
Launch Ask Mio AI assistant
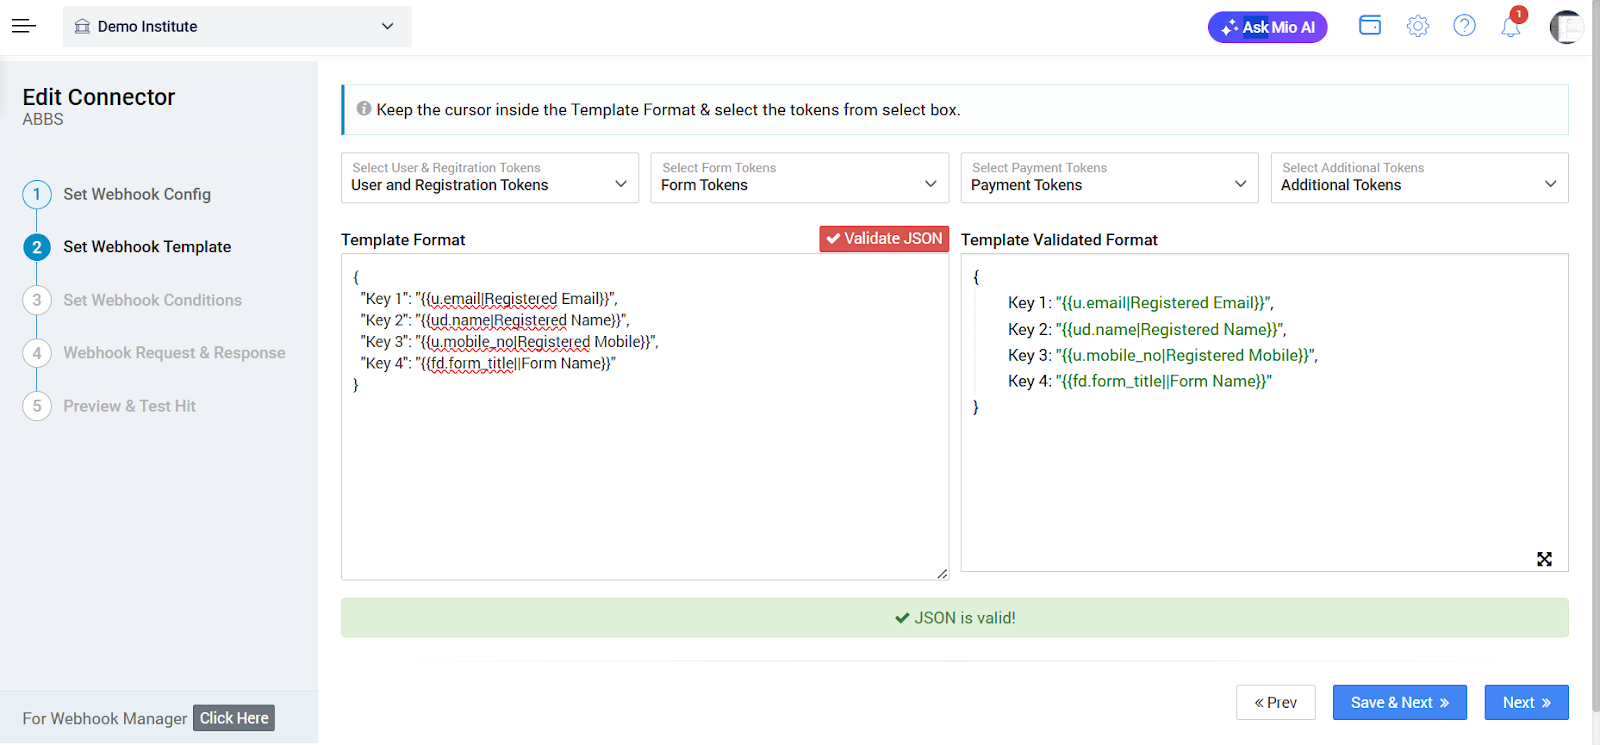pos(1267,27)
